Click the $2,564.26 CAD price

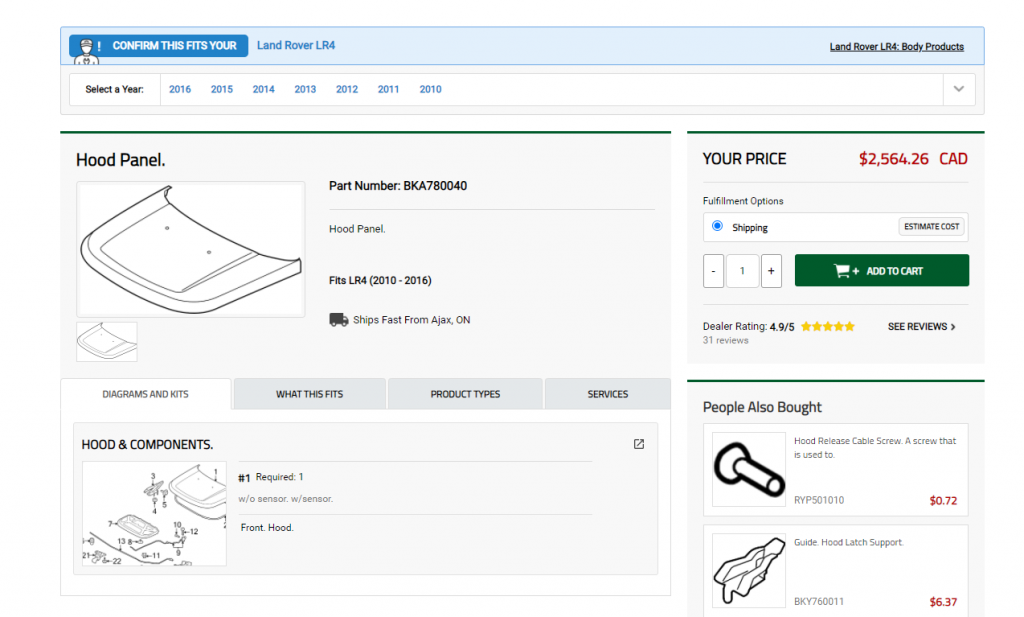[913, 159]
